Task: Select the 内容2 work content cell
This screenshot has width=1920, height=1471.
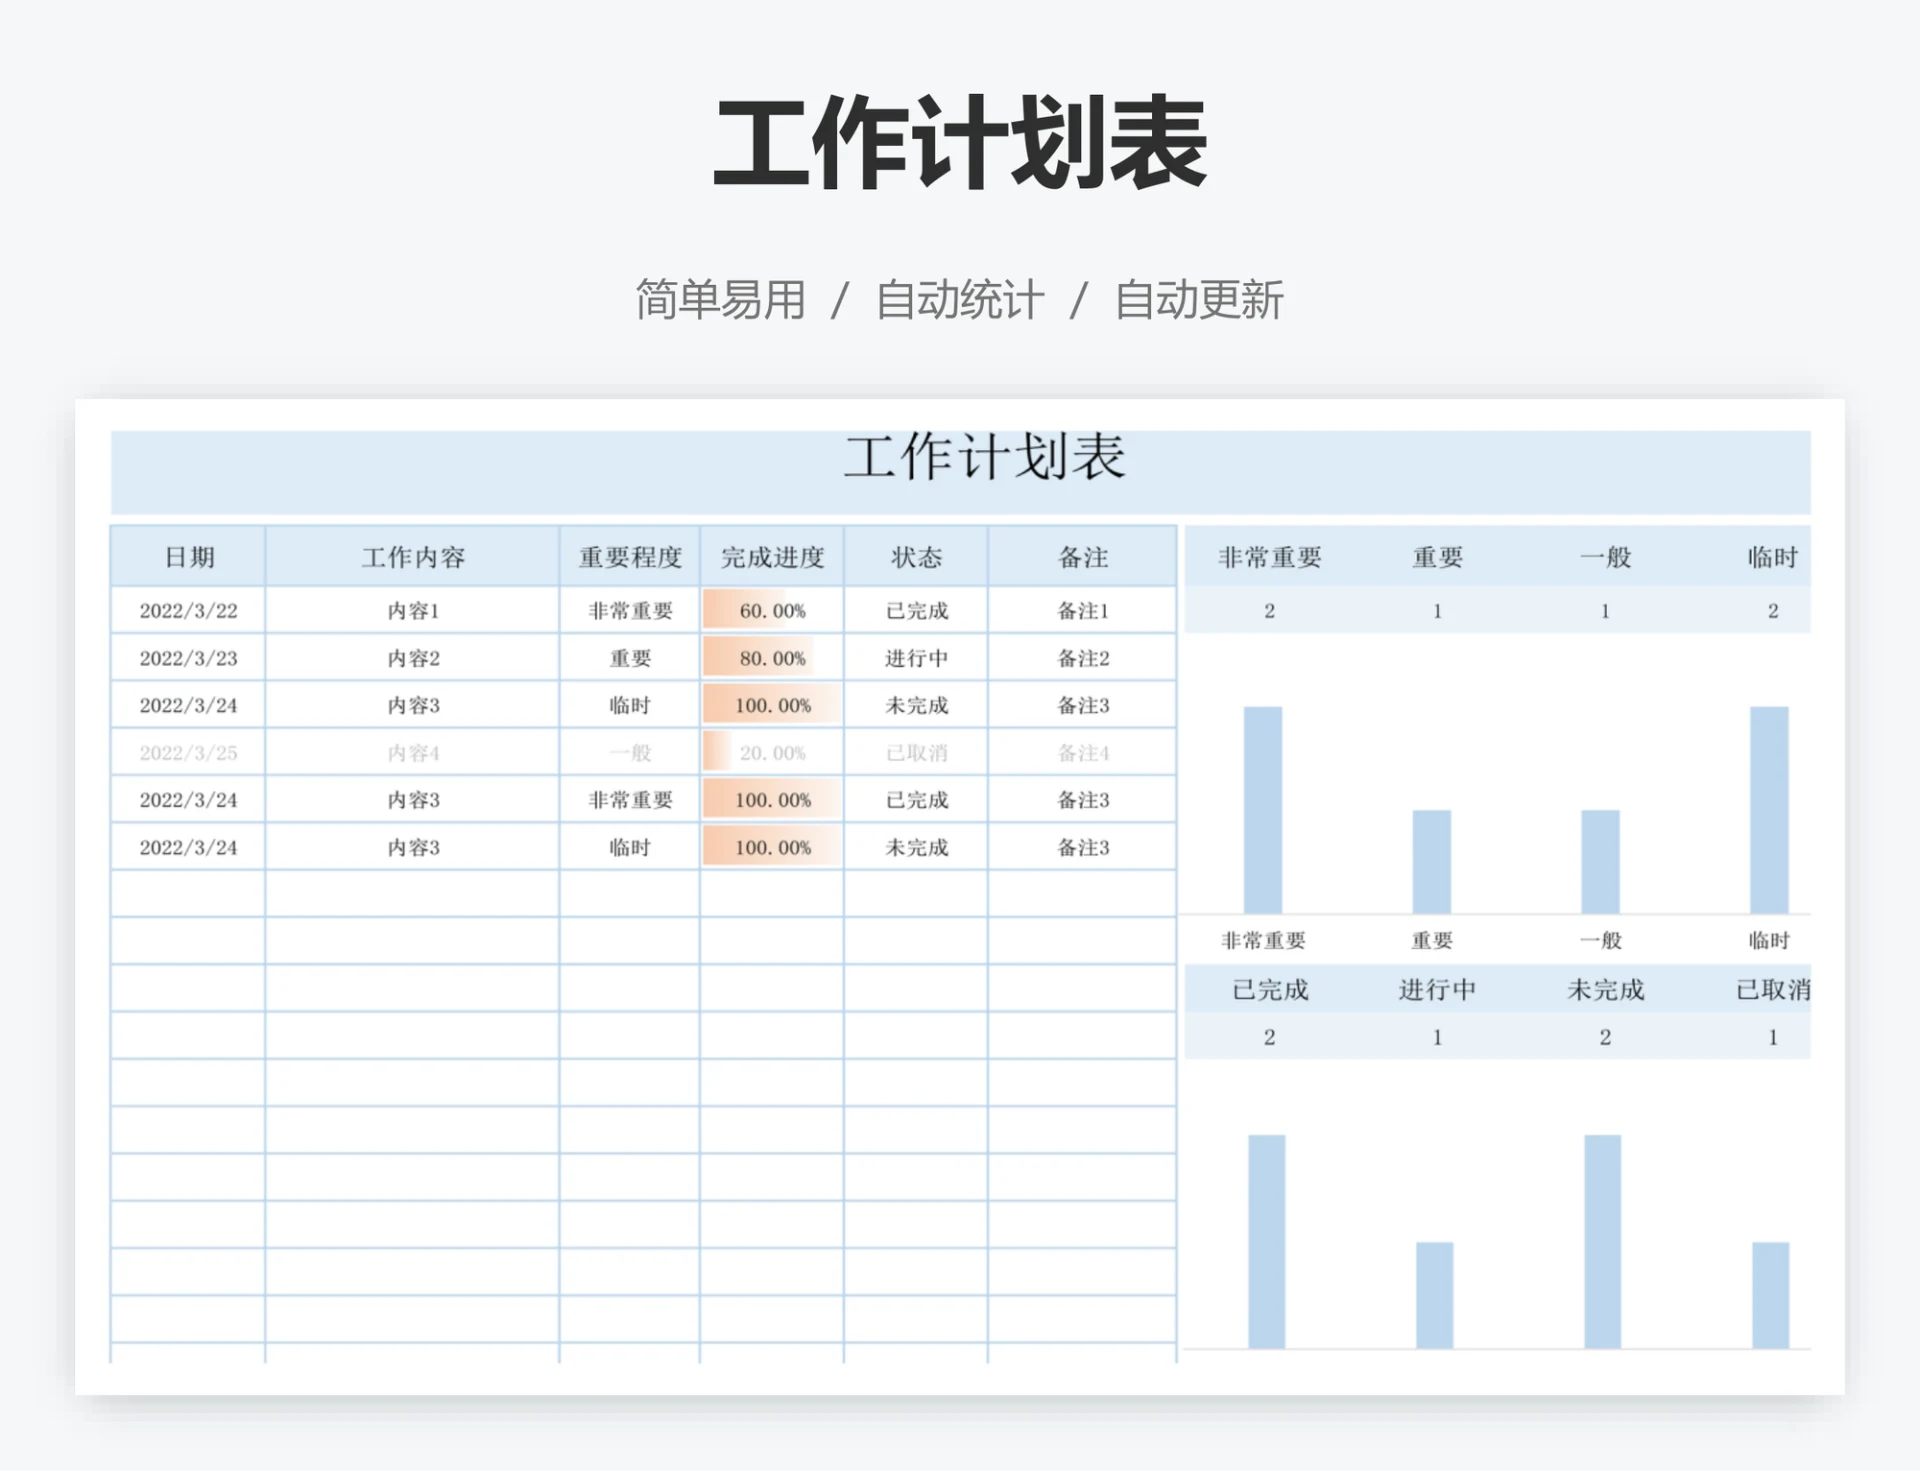Action: [x=412, y=657]
